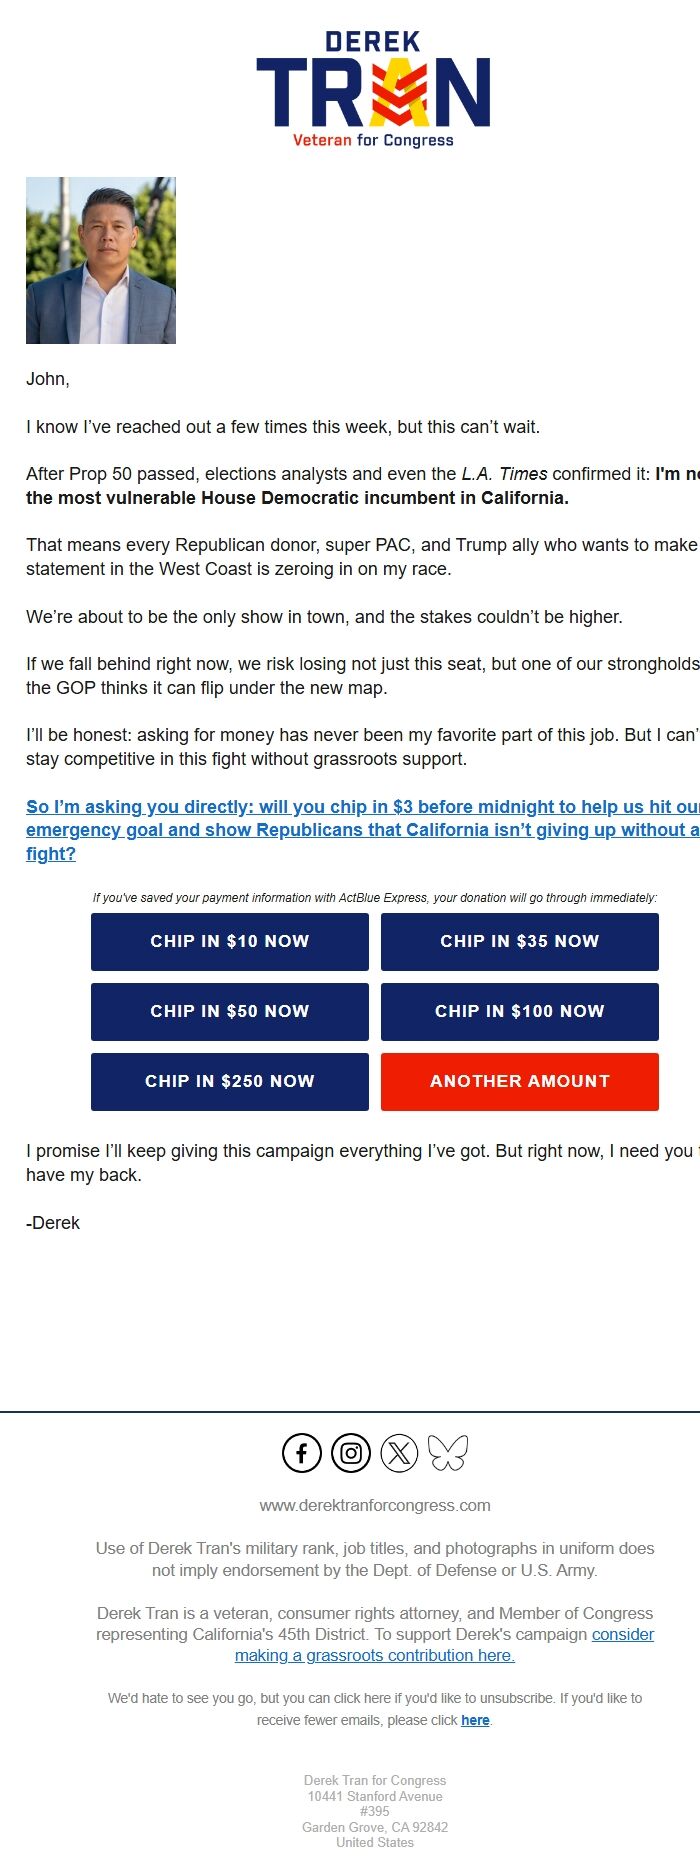Viewport: 700px width, 1872px height.
Task: Select the CHIP IN $100 NOW option
Action: [x=519, y=1011]
